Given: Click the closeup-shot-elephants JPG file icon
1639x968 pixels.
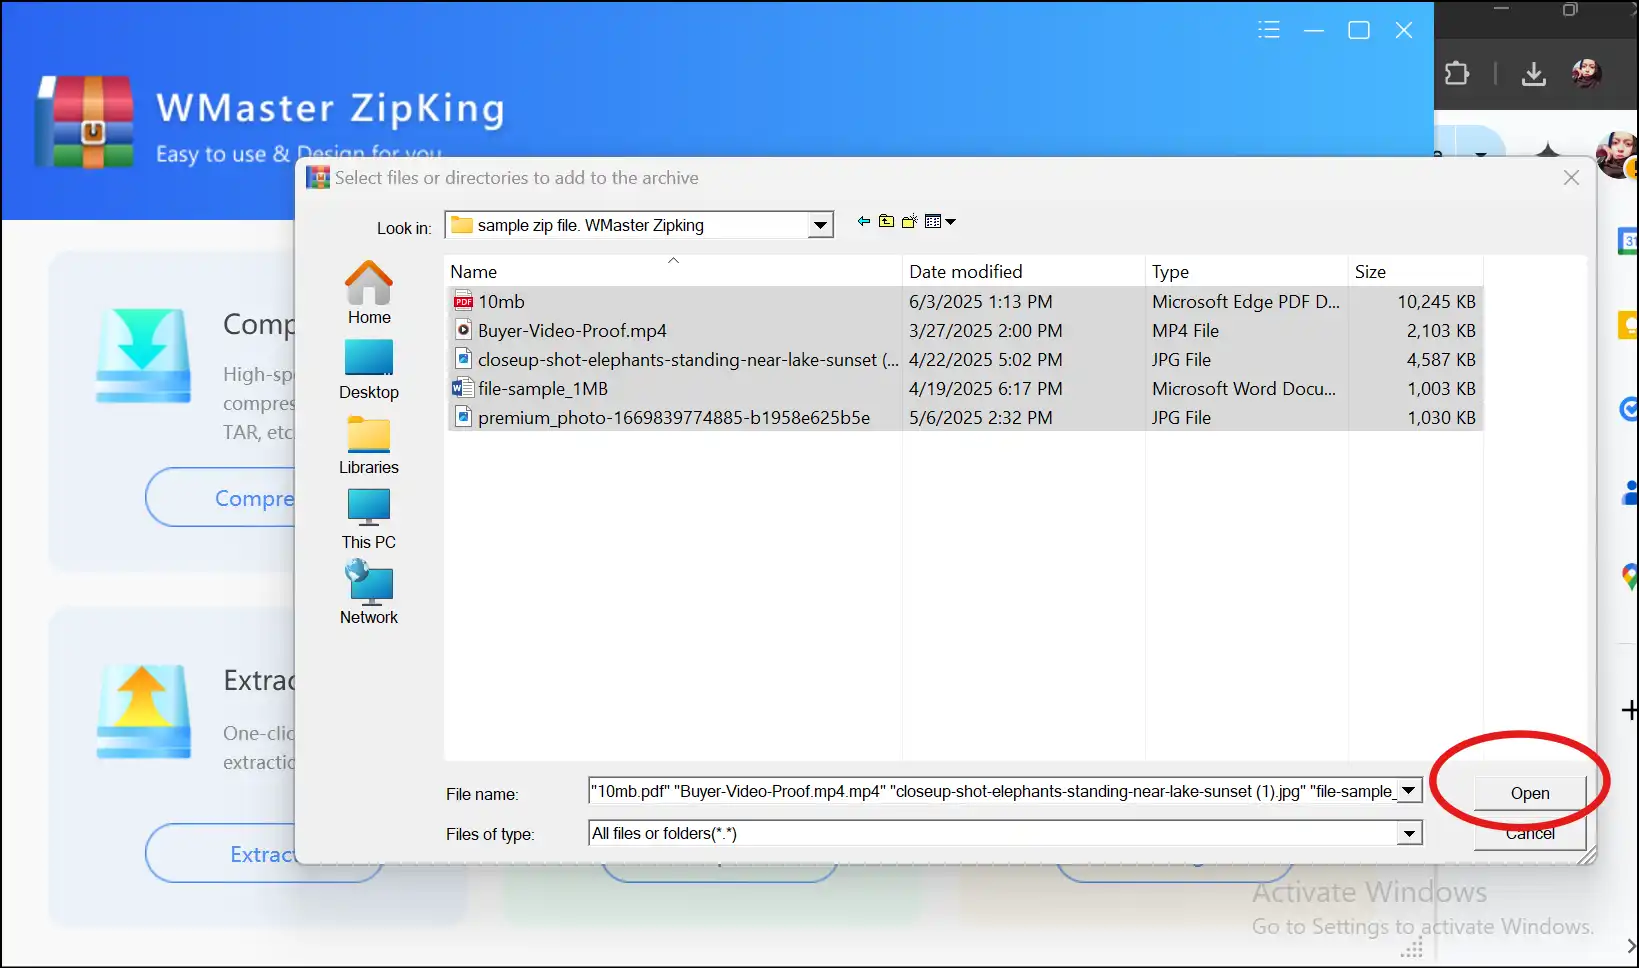Looking at the screenshot, I should (x=463, y=359).
